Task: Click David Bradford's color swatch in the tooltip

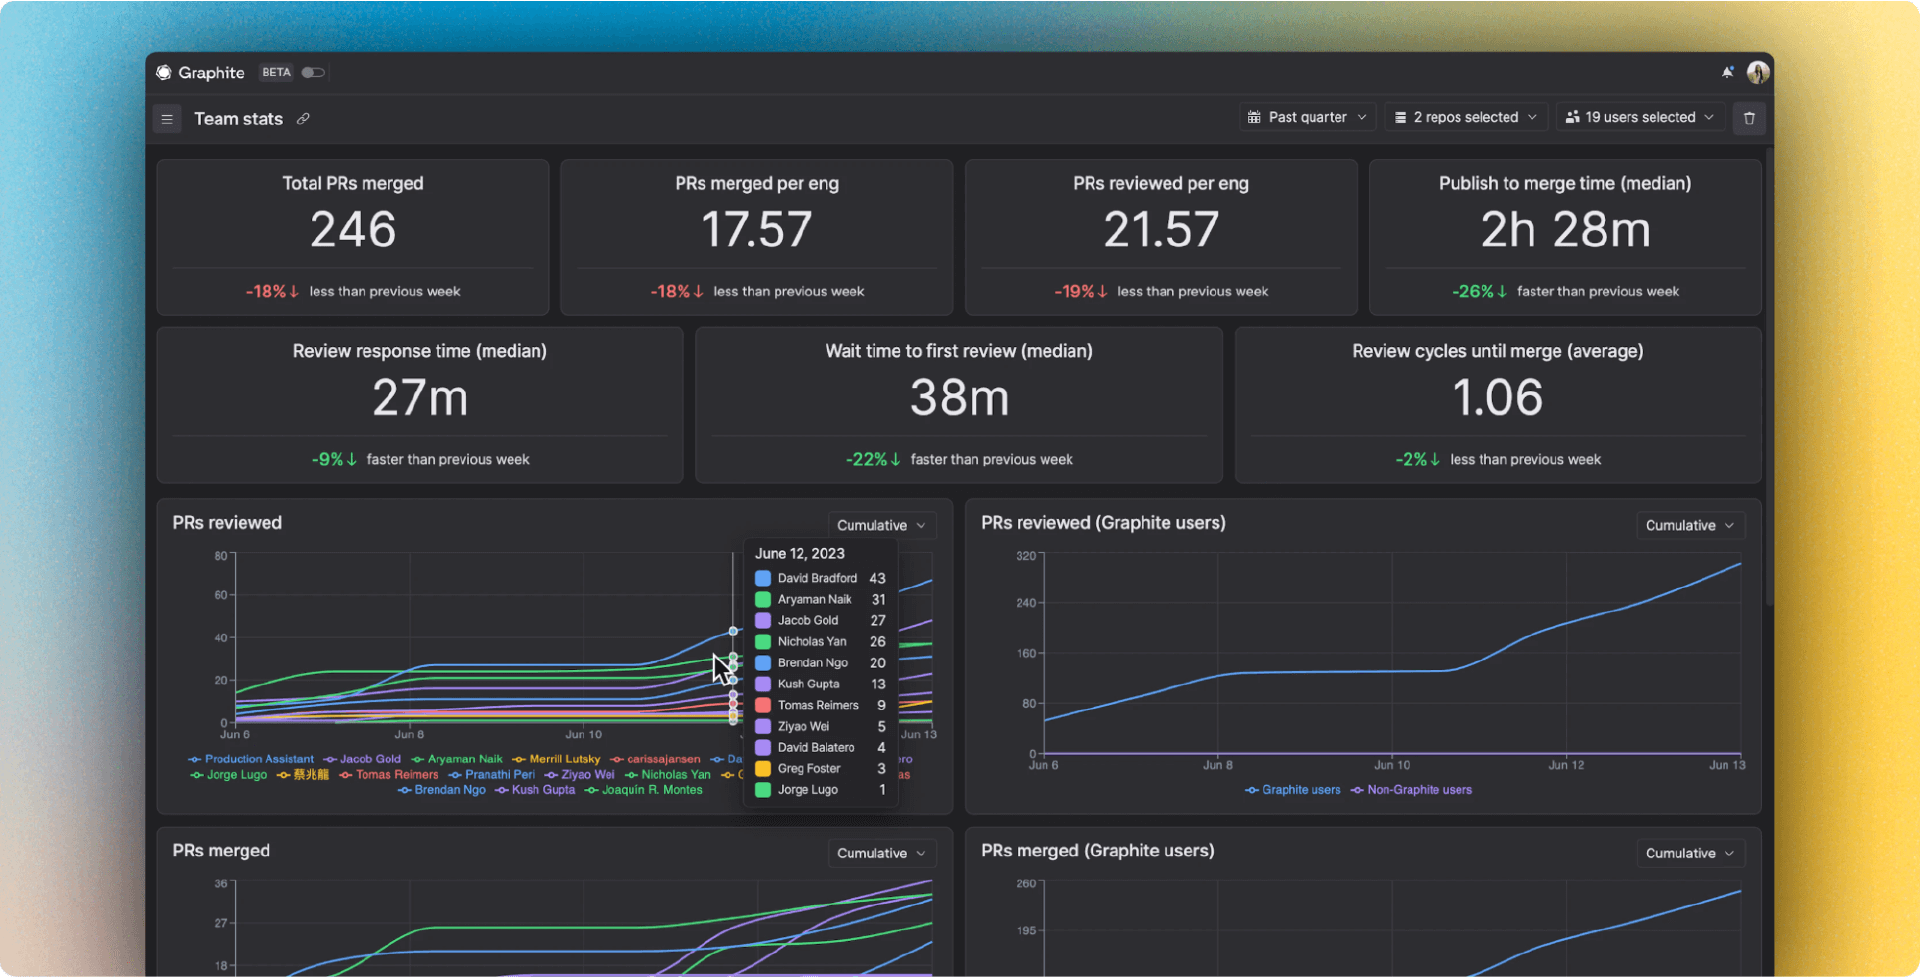Action: tap(764, 578)
